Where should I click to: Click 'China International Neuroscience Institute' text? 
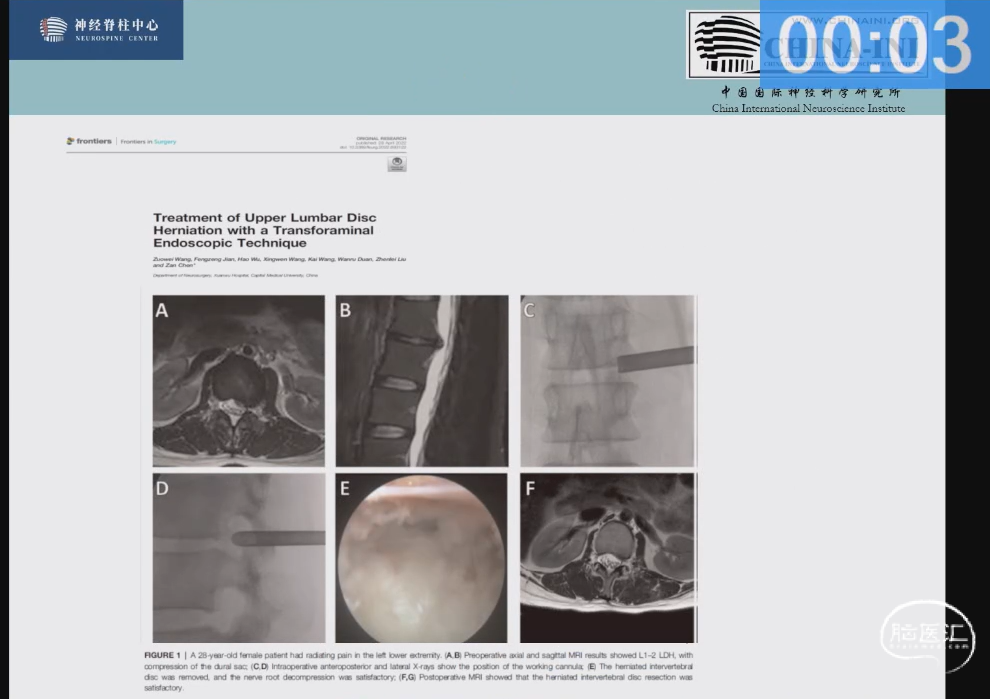coord(808,109)
